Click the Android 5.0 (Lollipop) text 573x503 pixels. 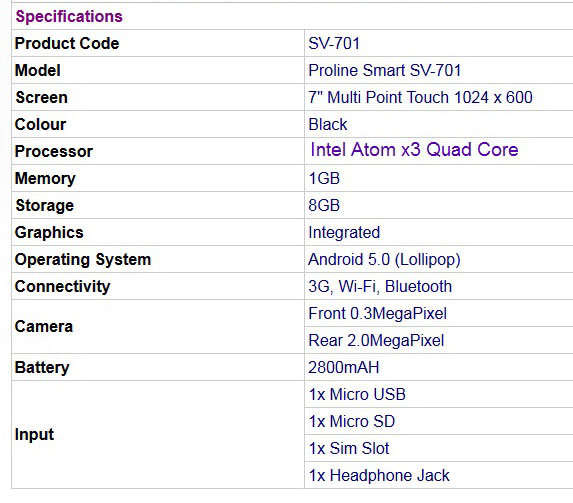(384, 260)
